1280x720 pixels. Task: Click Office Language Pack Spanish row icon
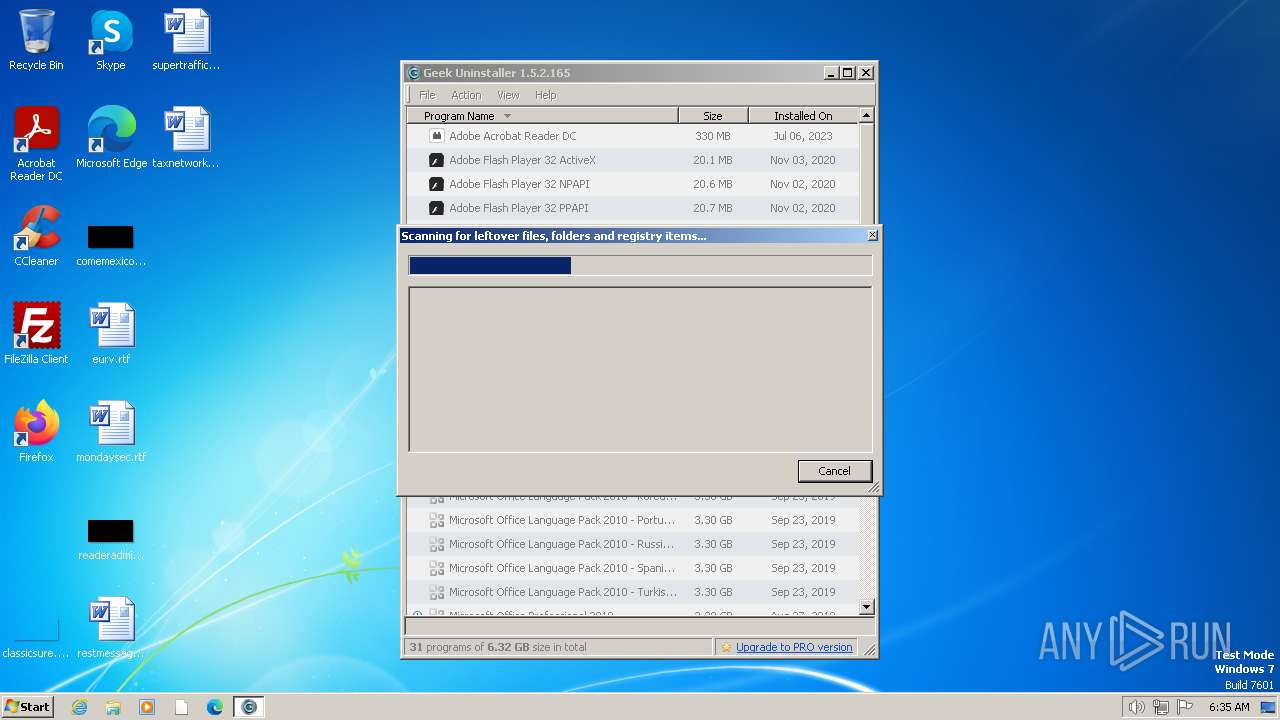[x=436, y=568]
